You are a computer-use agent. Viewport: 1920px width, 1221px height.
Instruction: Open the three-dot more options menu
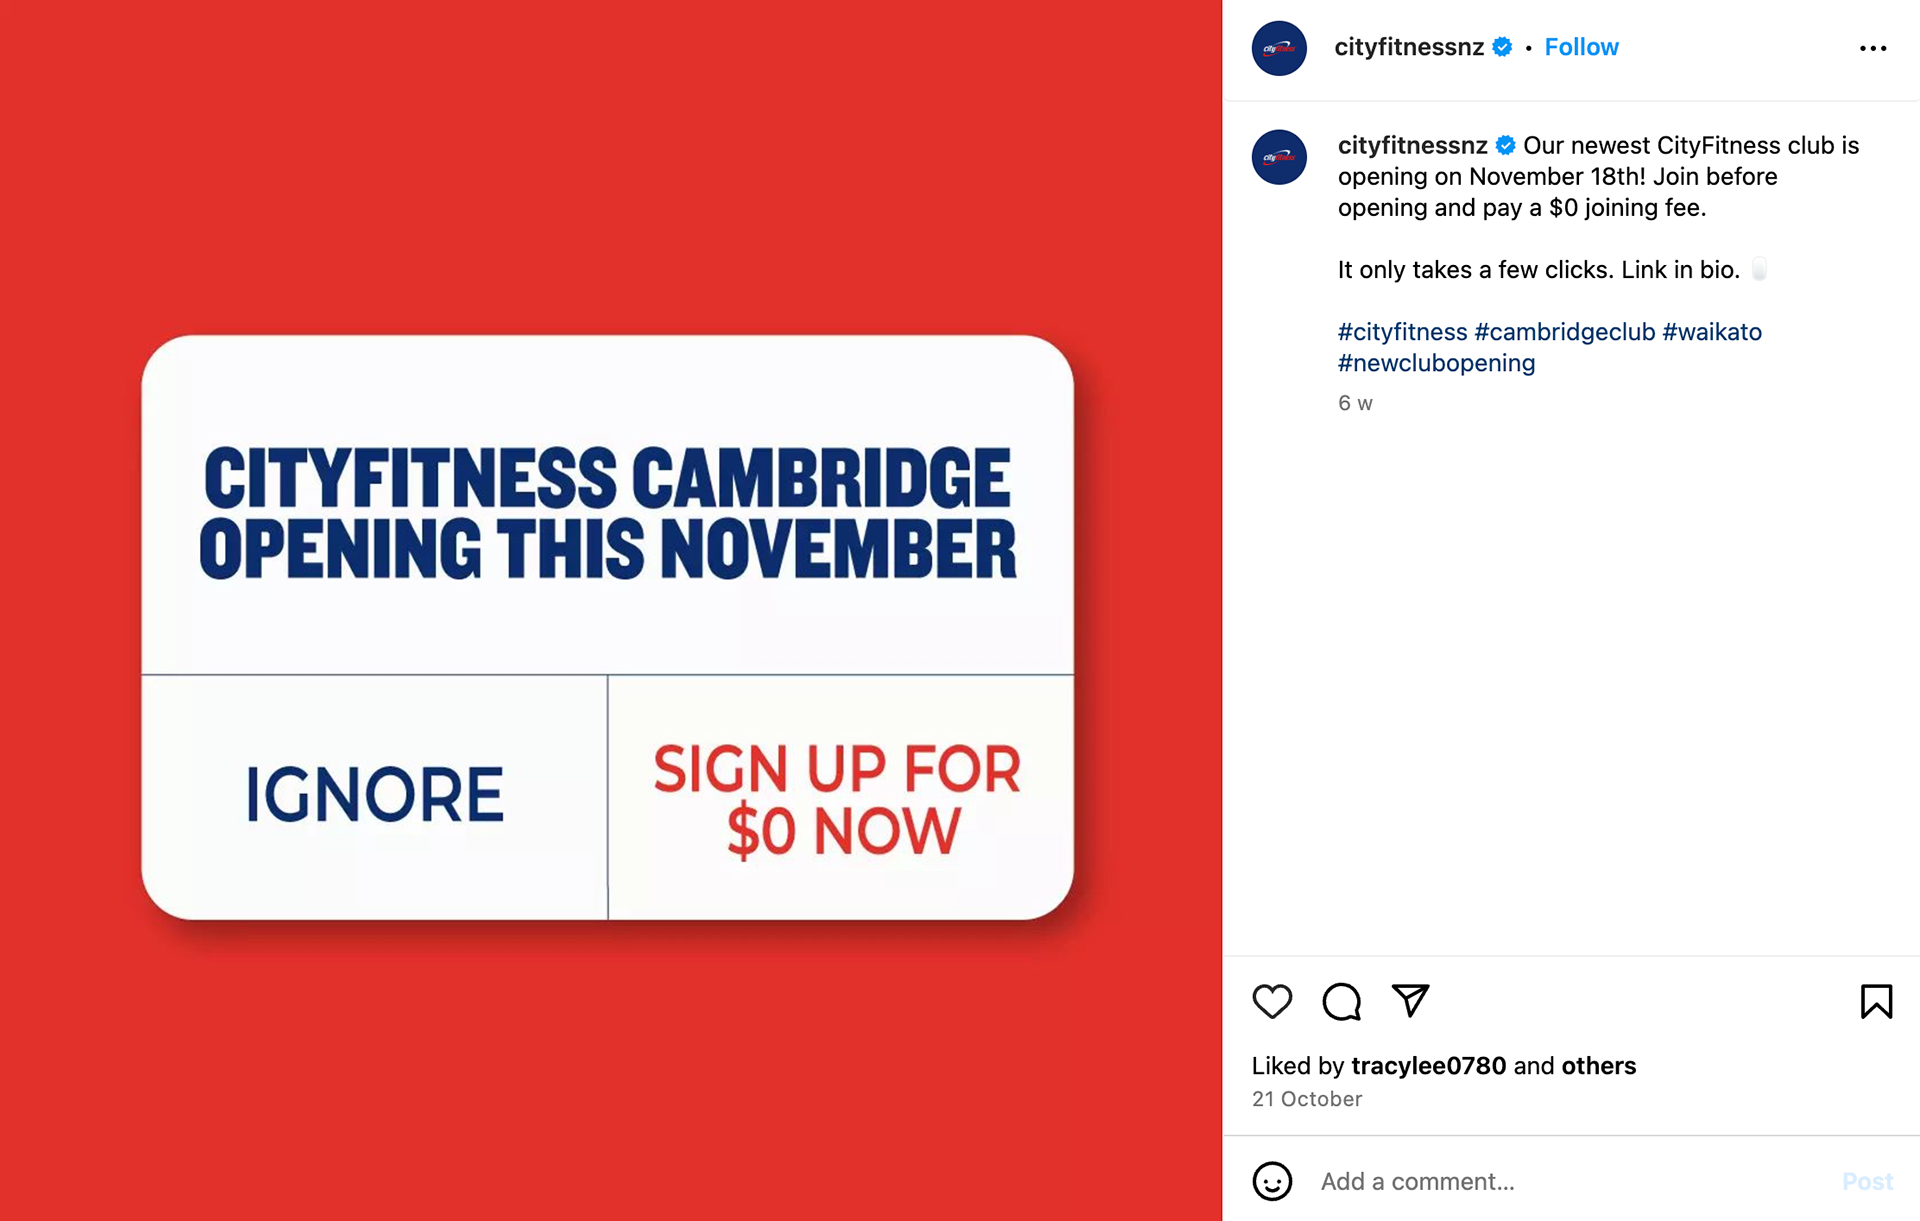1873,48
